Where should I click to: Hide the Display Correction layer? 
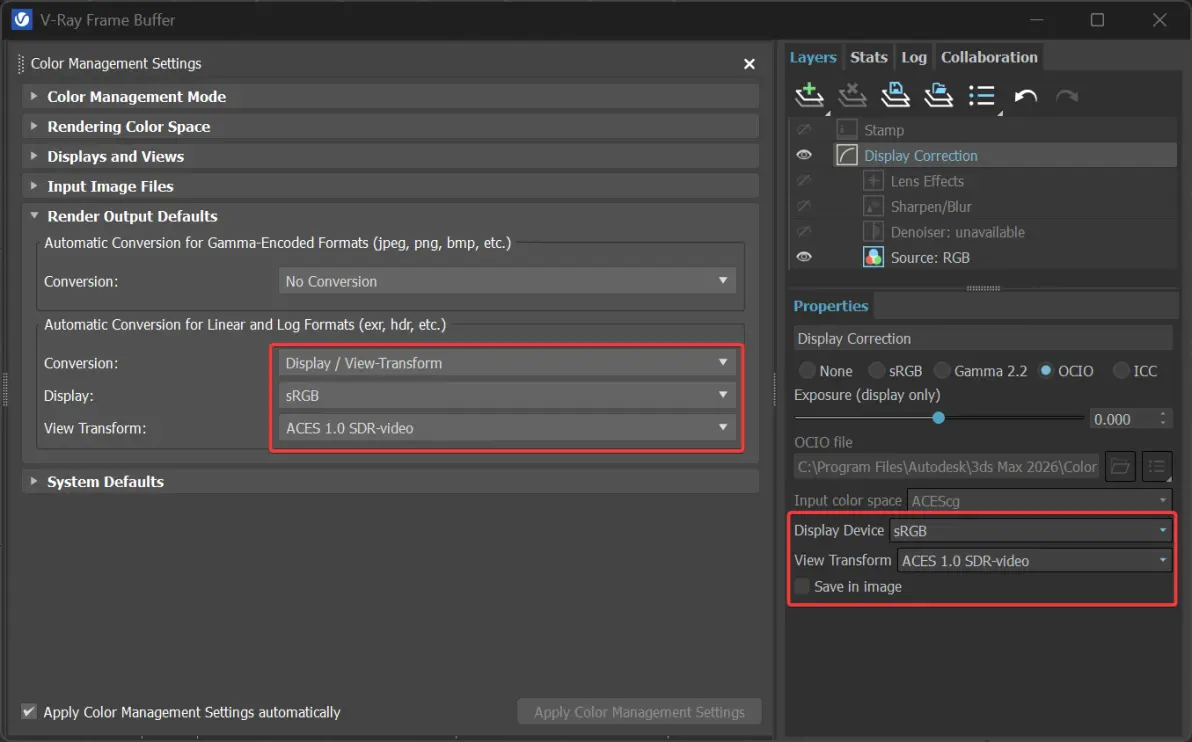[804, 155]
